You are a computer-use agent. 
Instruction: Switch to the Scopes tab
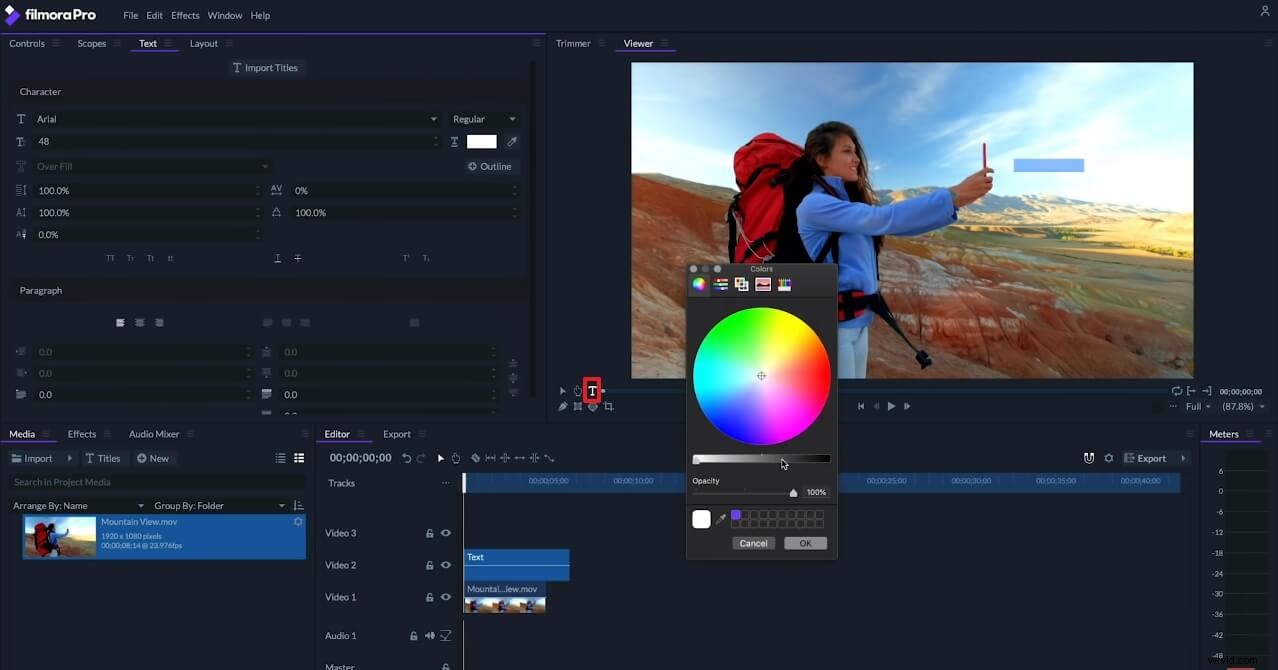tap(91, 43)
